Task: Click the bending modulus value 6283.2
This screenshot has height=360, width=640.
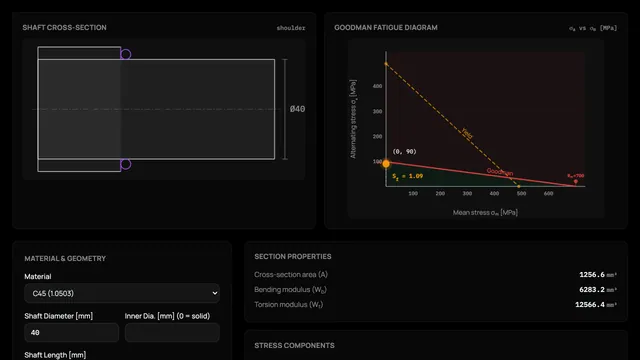Action: tap(592, 289)
